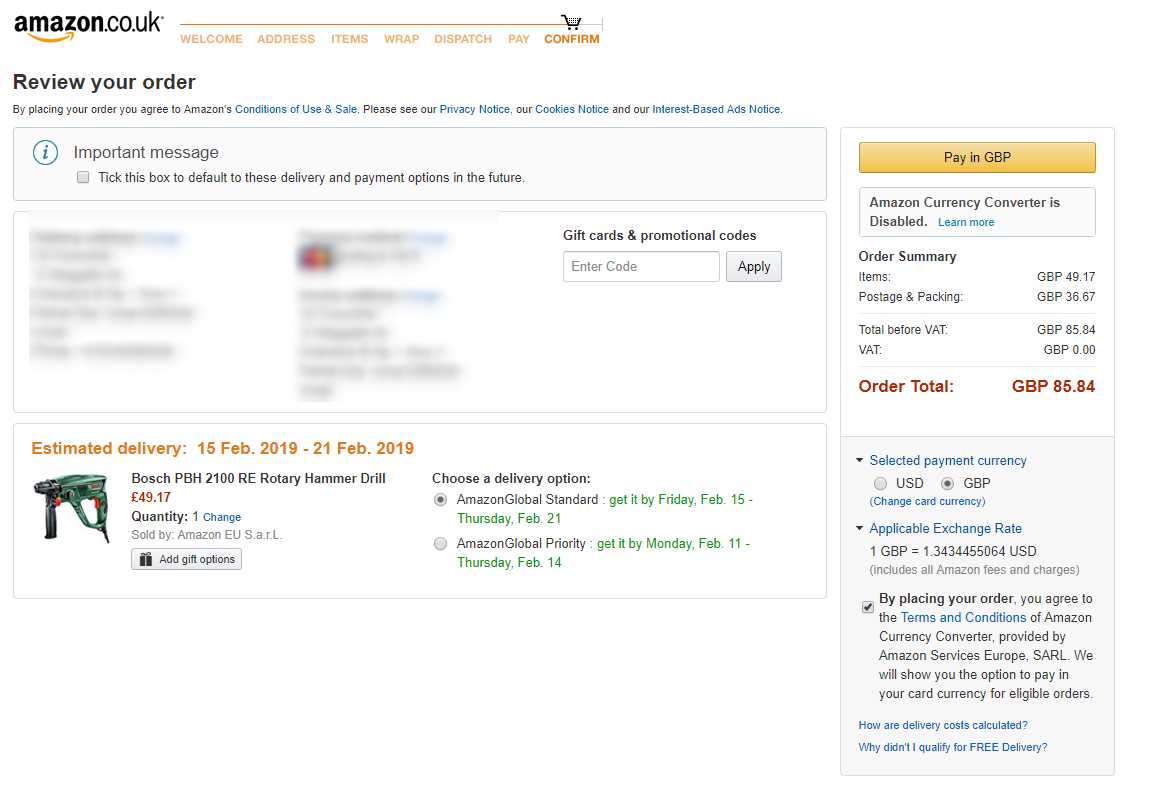
Task: Click the shopping cart progress icon
Action: [571, 22]
